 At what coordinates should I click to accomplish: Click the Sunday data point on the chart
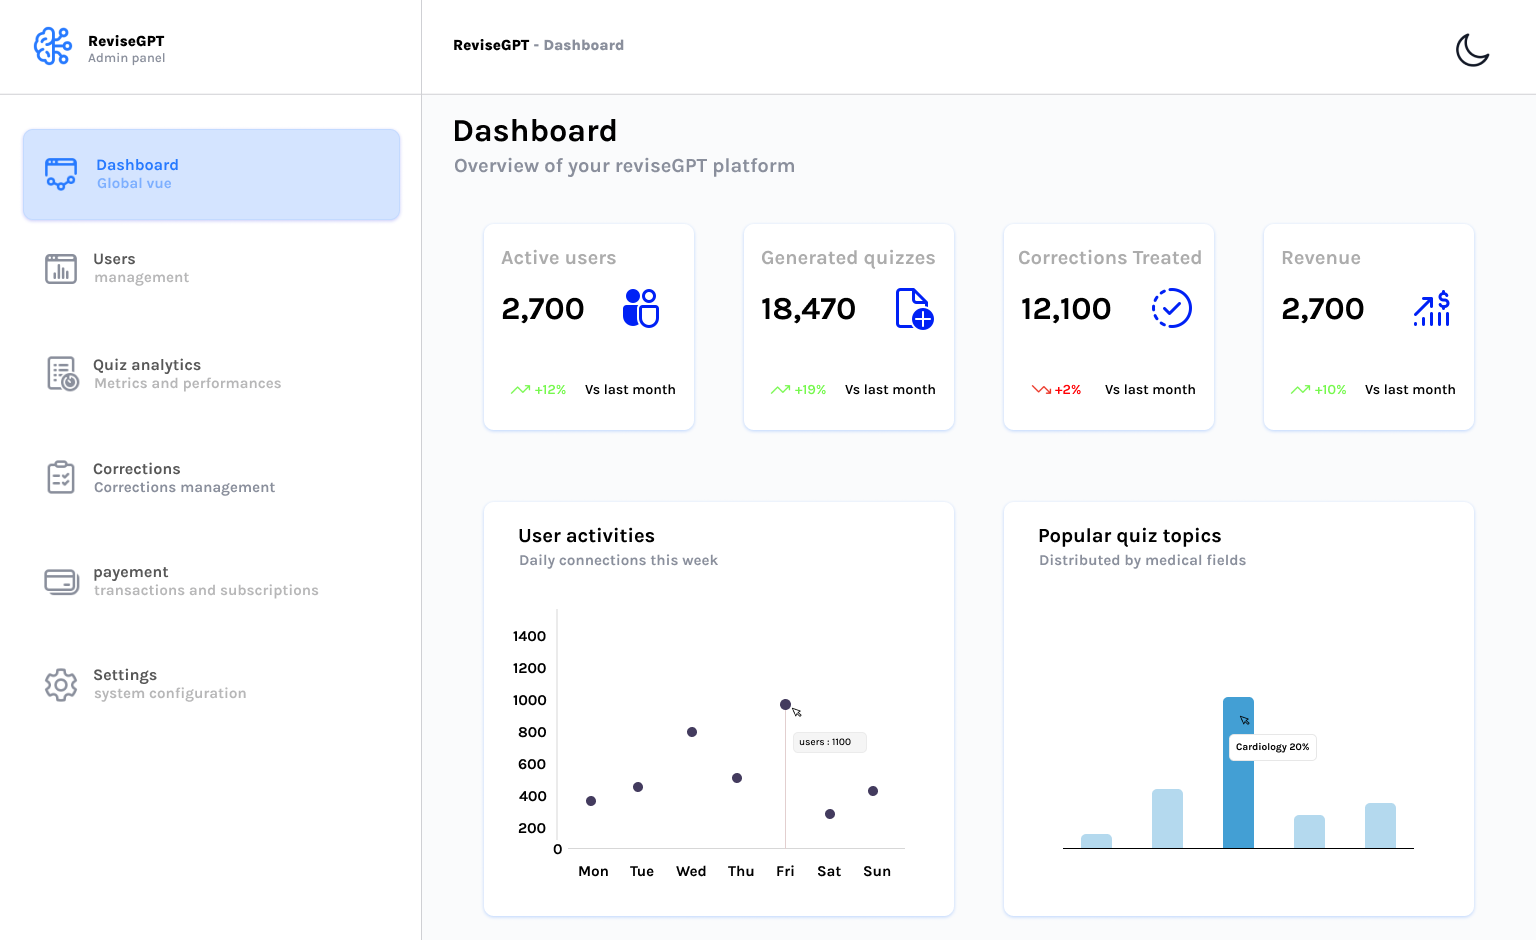873,791
